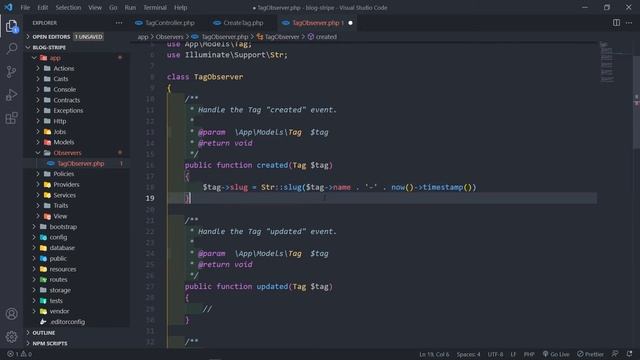The height and width of the screenshot is (360, 640).
Task: Click the unsaved dot on TagObserver.php tab
Action: tap(350, 23)
